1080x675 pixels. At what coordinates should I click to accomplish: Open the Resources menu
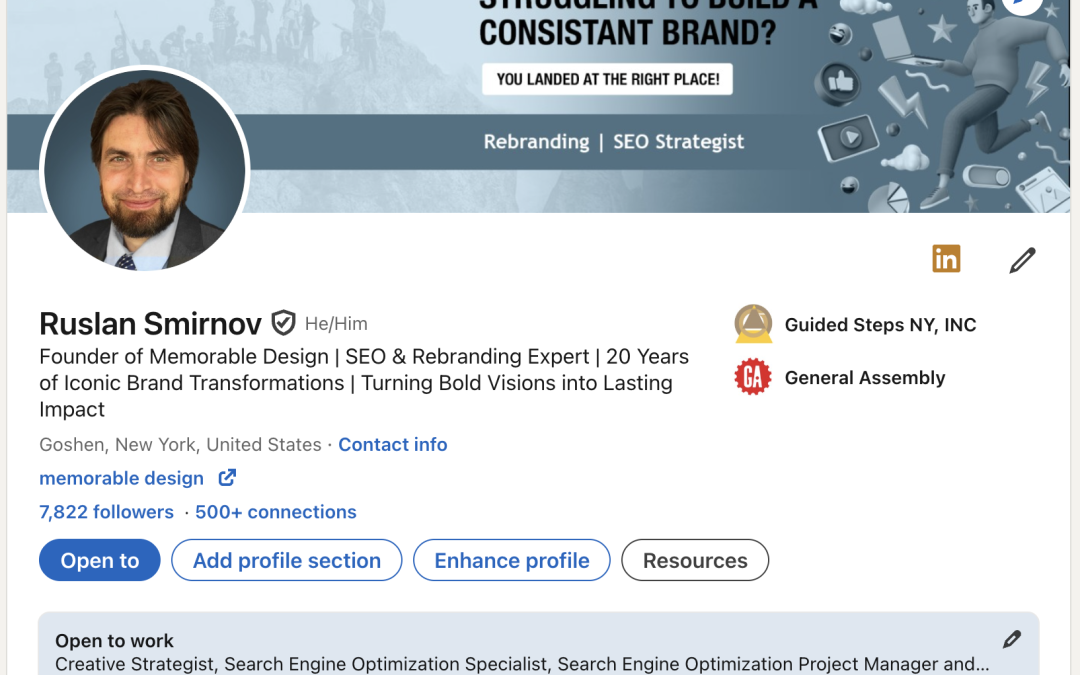694,560
